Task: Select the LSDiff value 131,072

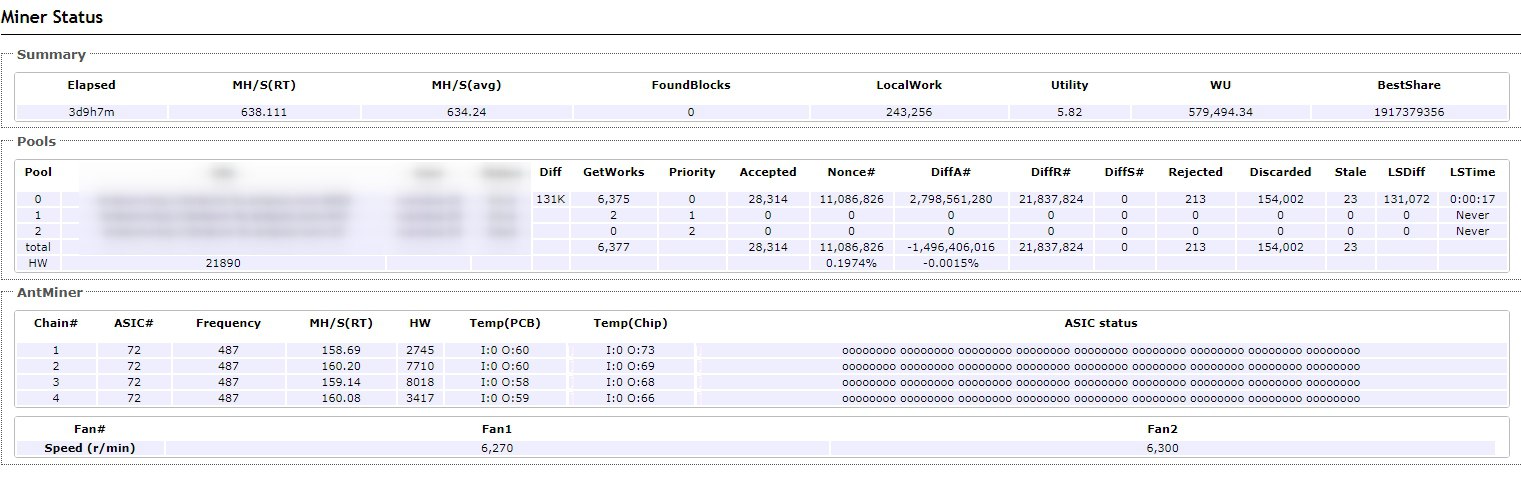Action: [1405, 199]
